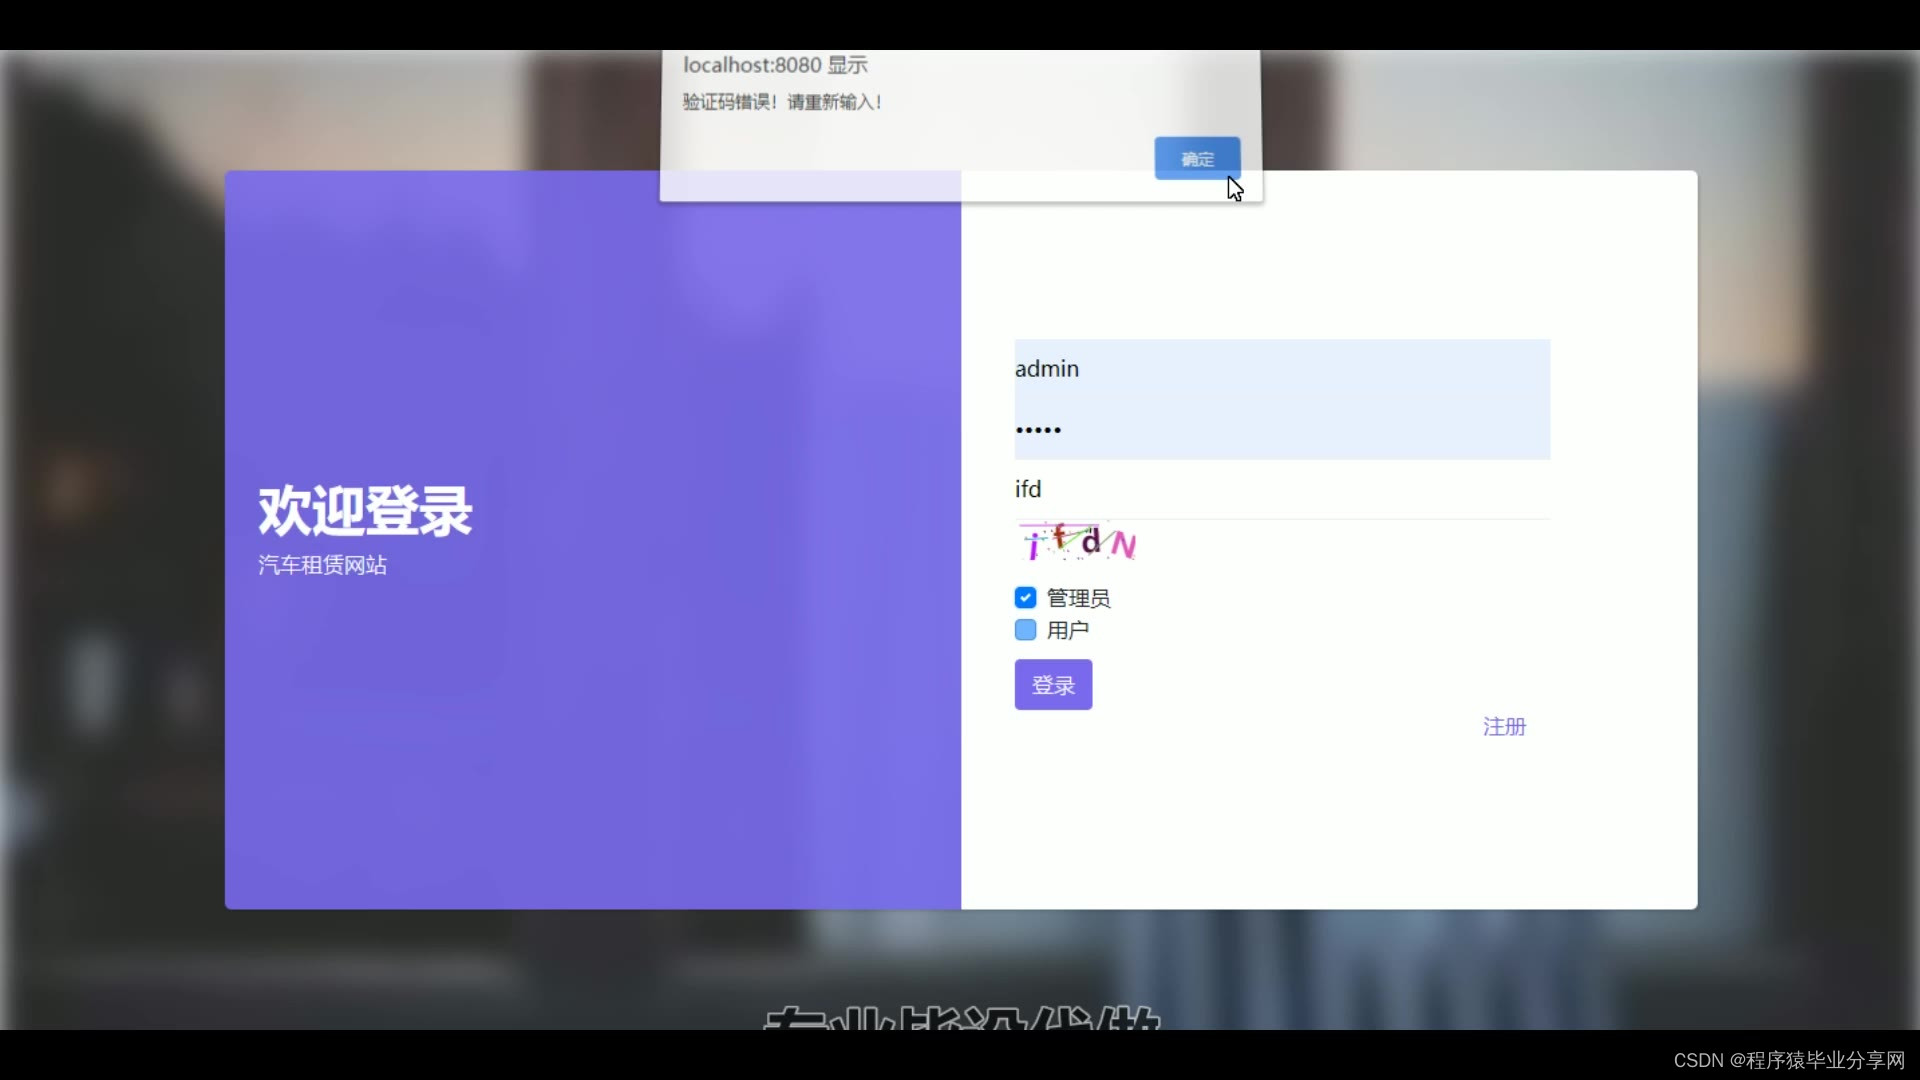Screen dimensions: 1920x1080
Task: Check the 用户 checkbox
Action: [1025, 630]
